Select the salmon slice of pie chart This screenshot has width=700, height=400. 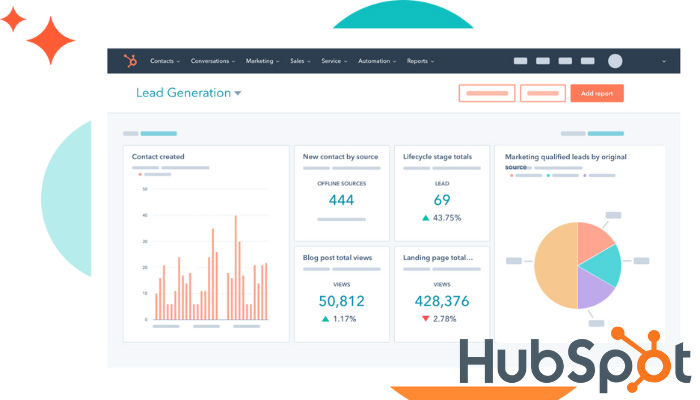tap(592, 241)
